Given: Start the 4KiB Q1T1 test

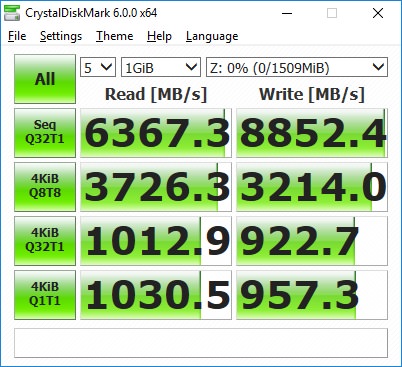Looking at the screenshot, I should (x=45, y=295).
